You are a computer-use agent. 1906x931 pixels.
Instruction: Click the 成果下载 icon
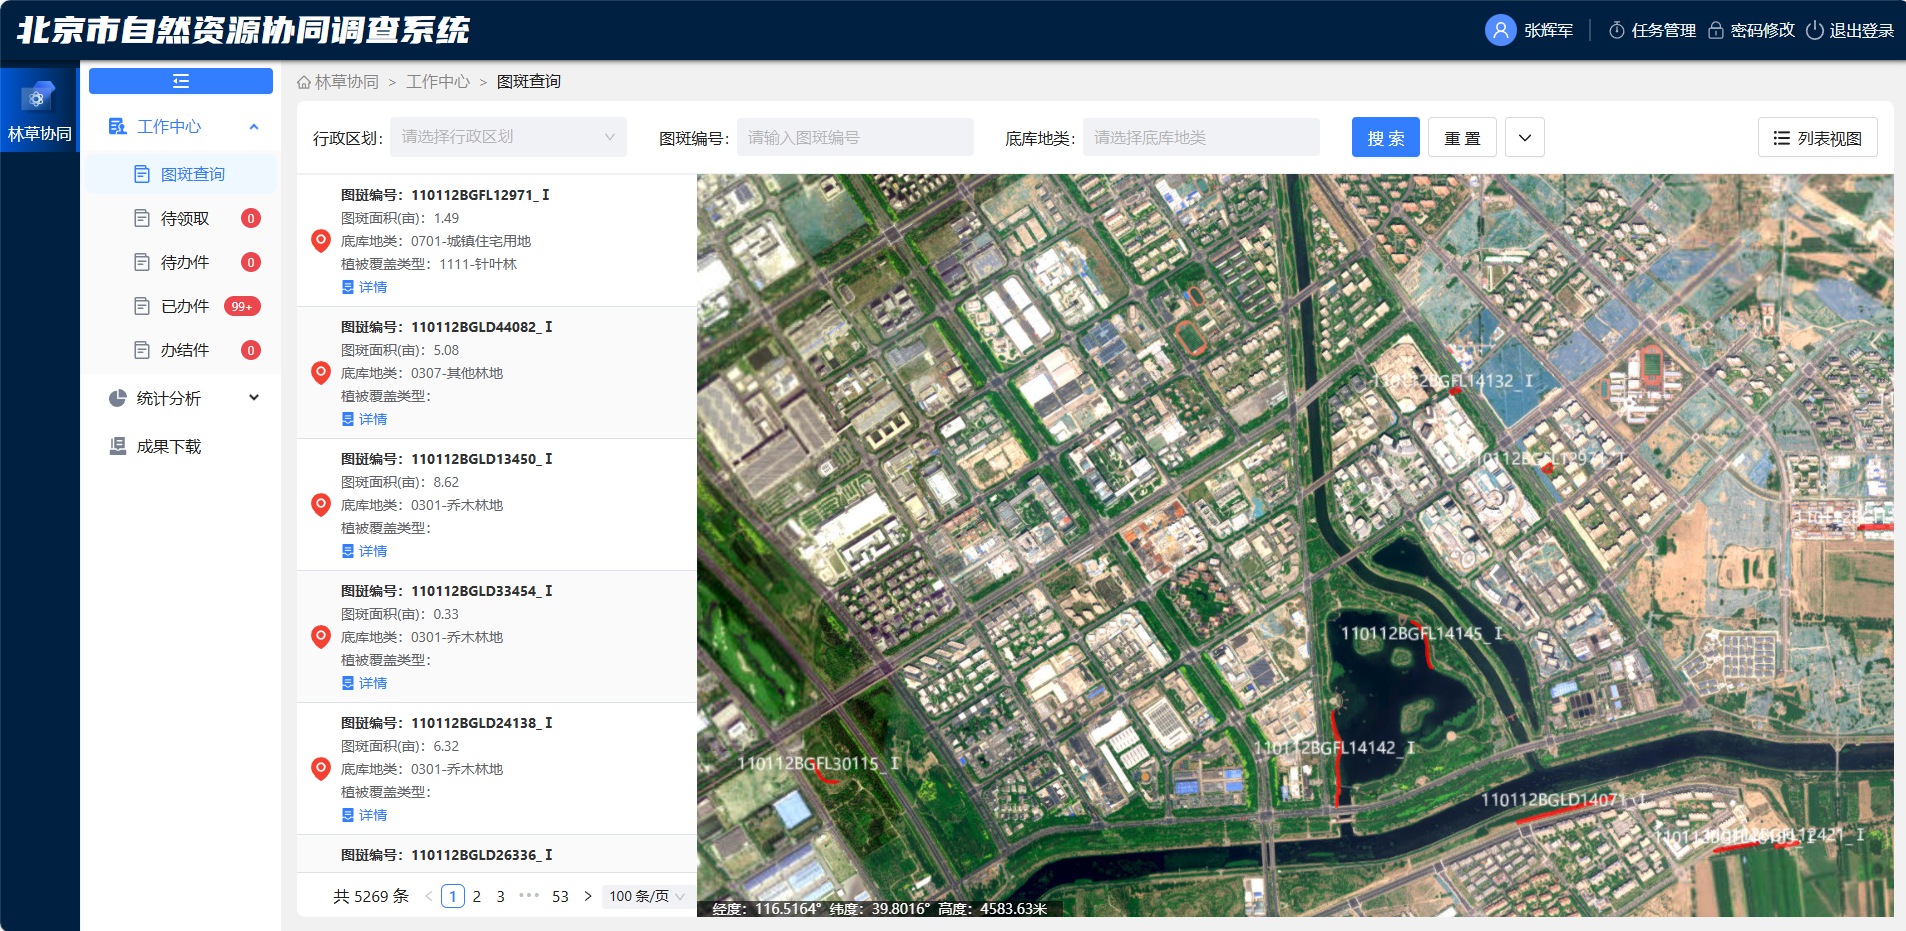click(117, 446)
